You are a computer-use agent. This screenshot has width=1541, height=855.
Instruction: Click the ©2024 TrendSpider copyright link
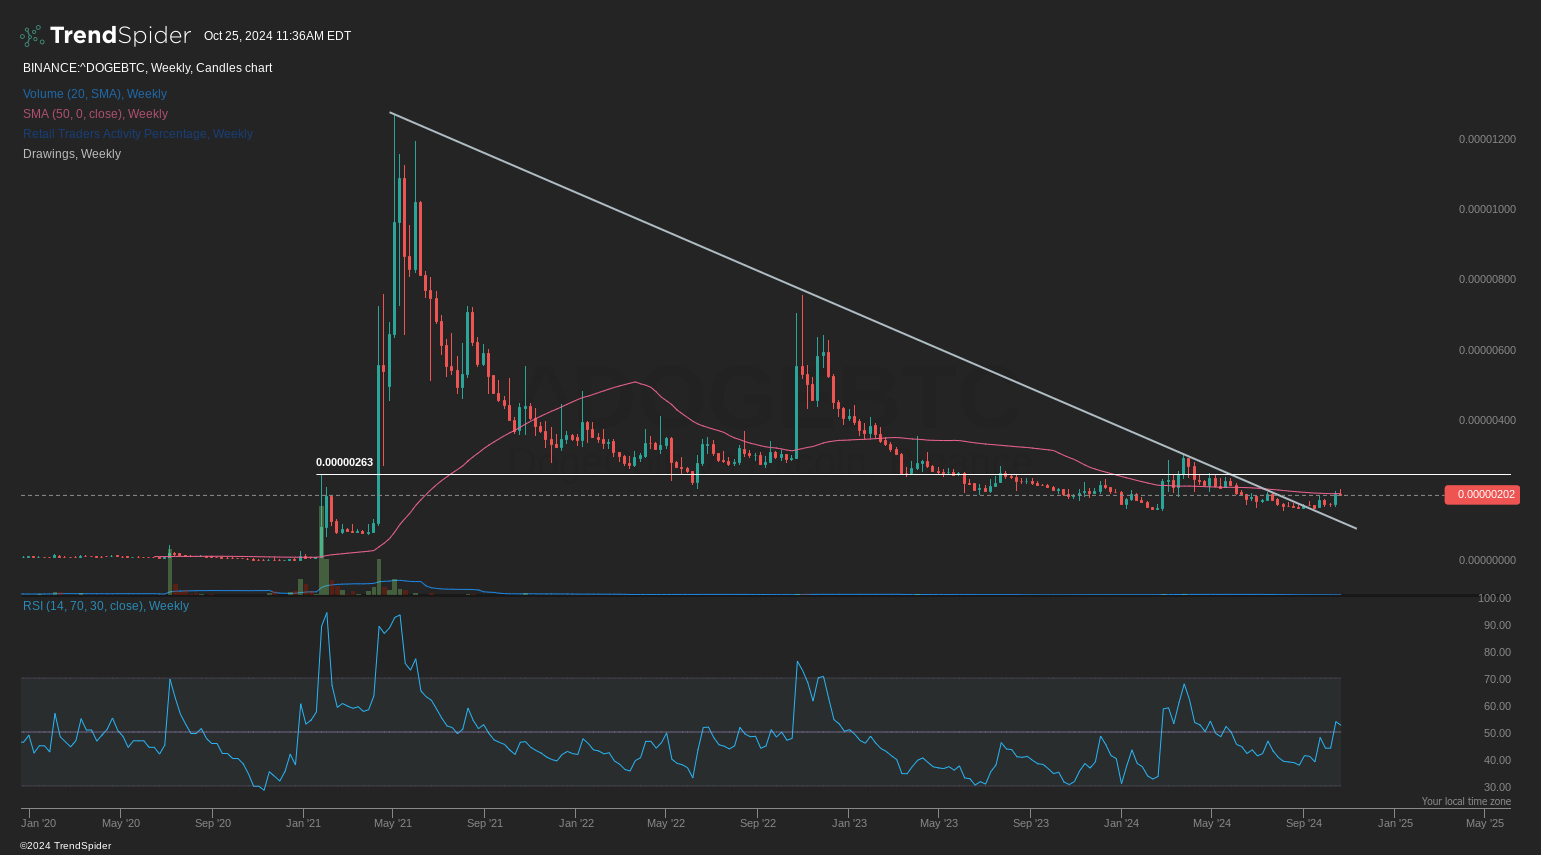(x=66, y=845)
